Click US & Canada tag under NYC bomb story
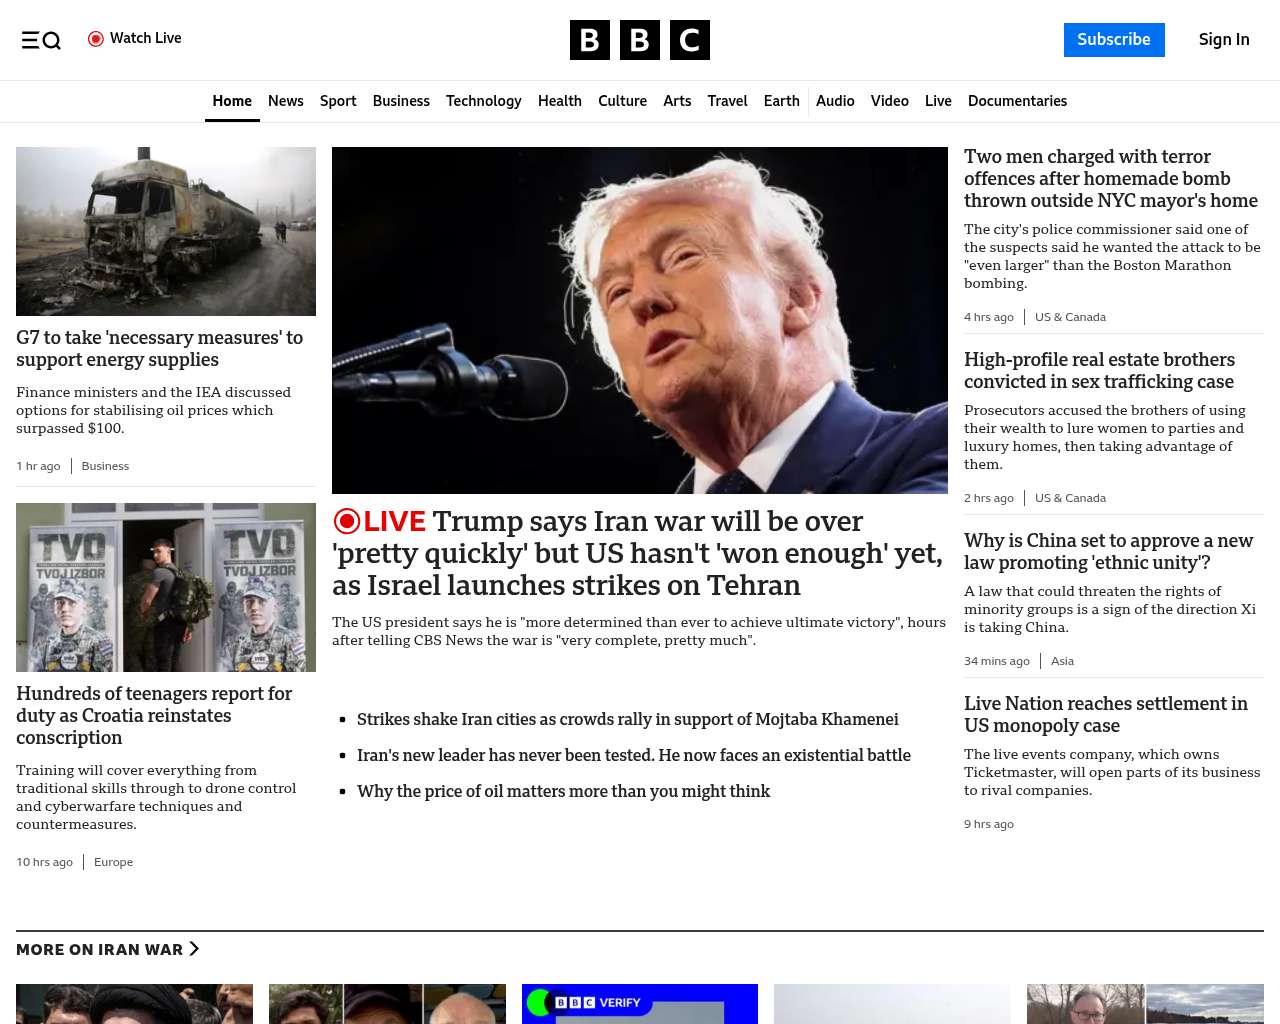This screenshot has width=1280, height=1024. tap(1070, 317)
